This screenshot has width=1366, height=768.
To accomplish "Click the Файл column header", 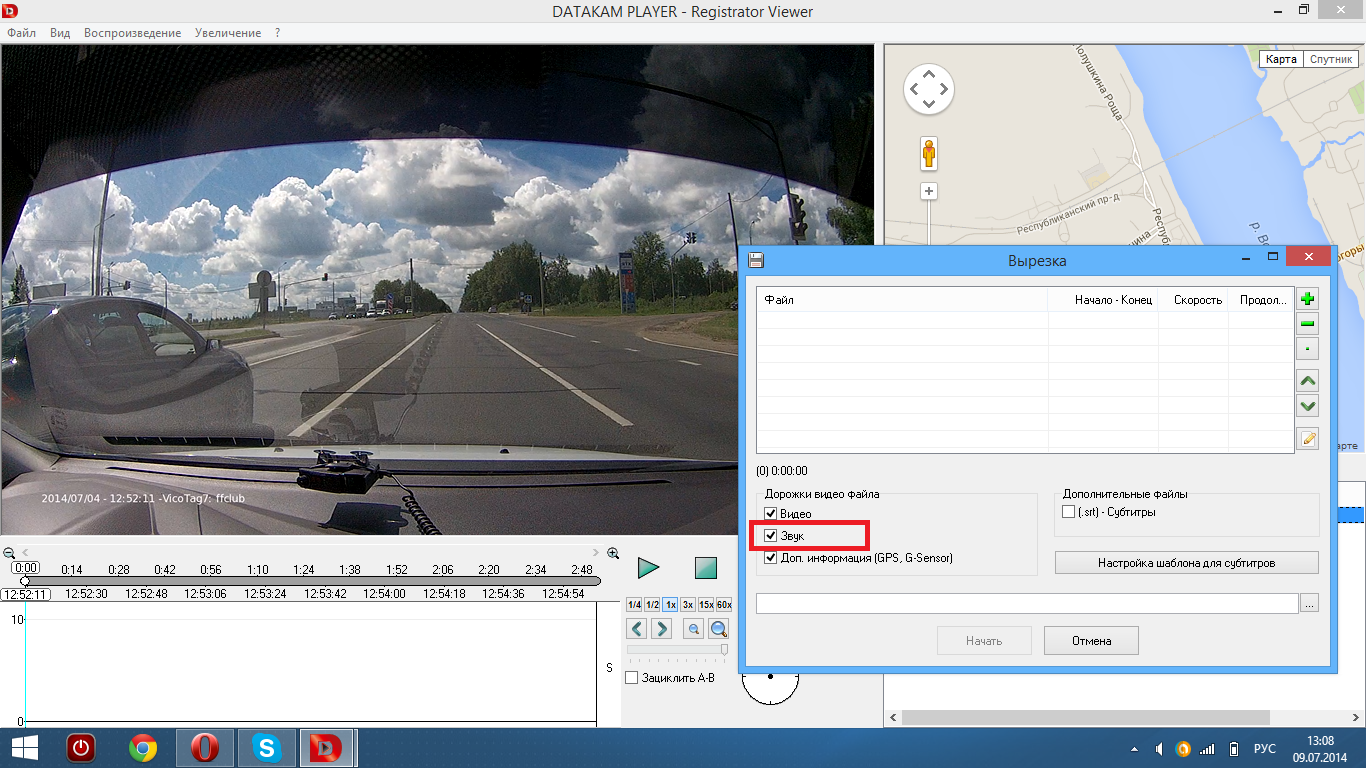I will pos(902,300).
